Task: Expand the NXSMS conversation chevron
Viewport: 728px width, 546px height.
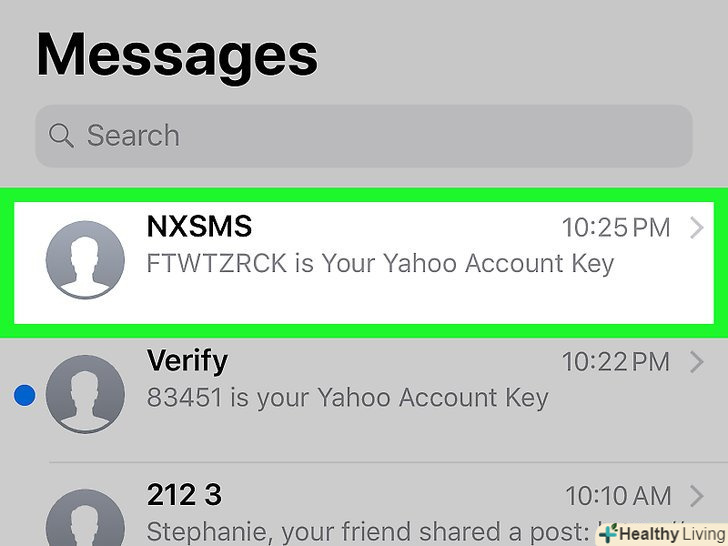Action: click(697, 228)
